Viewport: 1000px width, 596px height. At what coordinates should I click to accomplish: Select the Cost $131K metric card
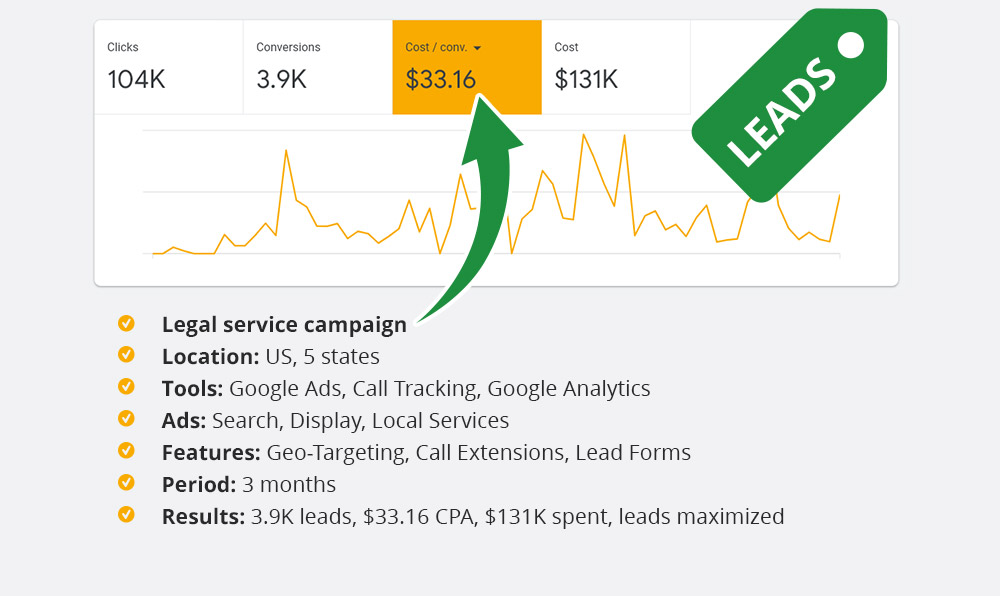tap(615, 68)
